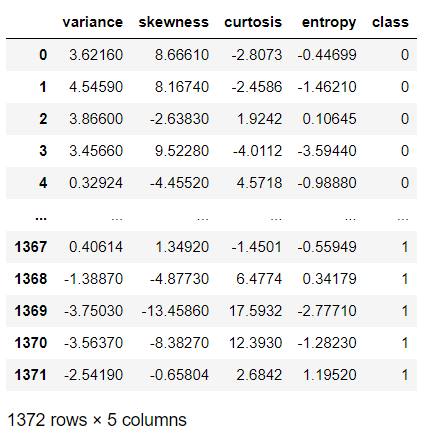Click curtosis value 12.3930
Viewport: 430px width, 435px height.
pos(255,343)
